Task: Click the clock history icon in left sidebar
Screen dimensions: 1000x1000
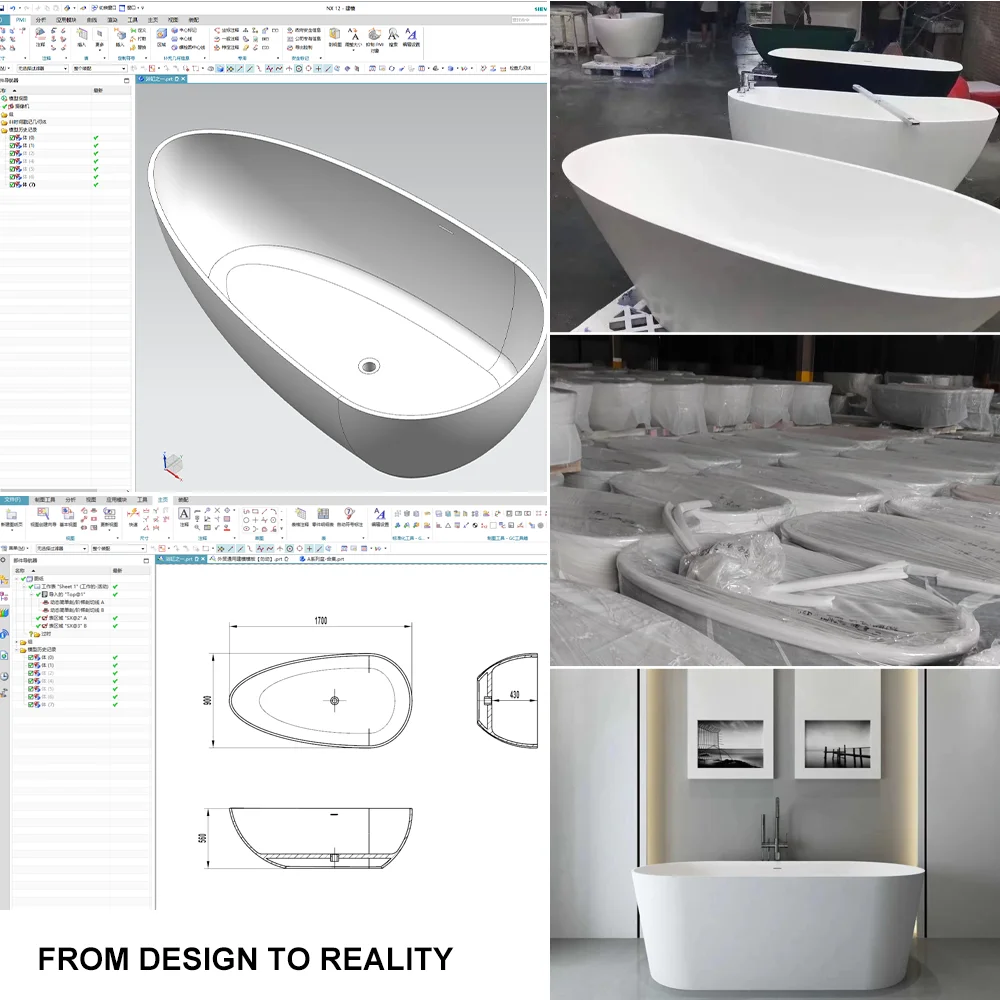Action: (x=5, y=676)
